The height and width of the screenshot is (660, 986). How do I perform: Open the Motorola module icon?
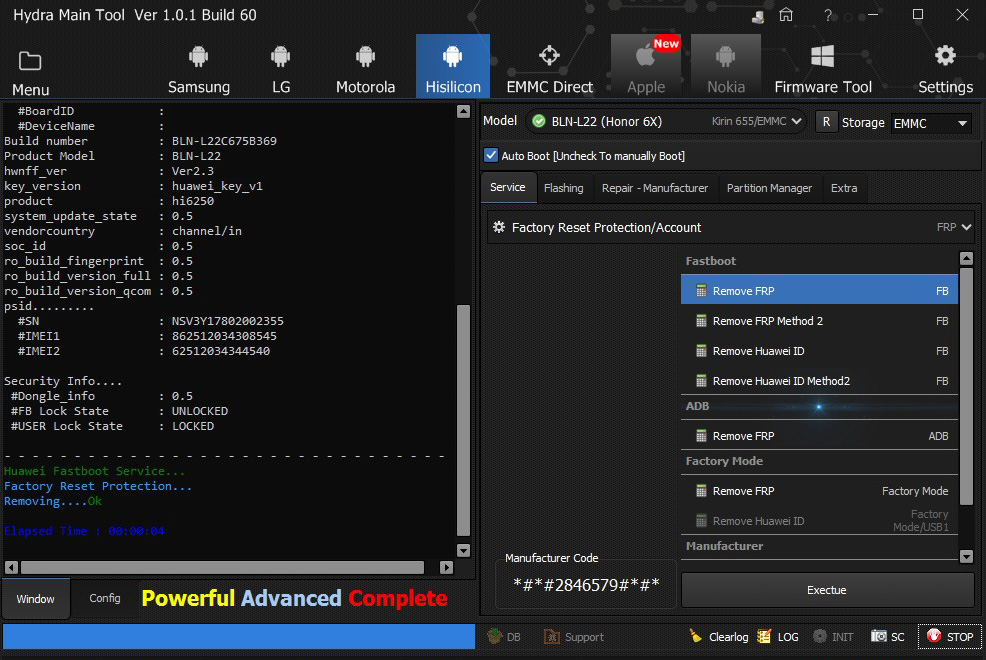[x=365, y=67]
